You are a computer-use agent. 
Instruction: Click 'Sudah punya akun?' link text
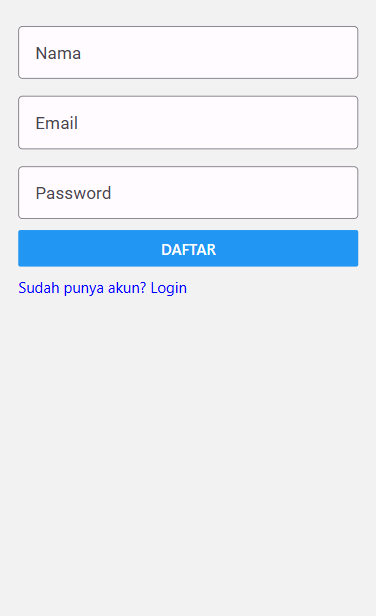82,288
